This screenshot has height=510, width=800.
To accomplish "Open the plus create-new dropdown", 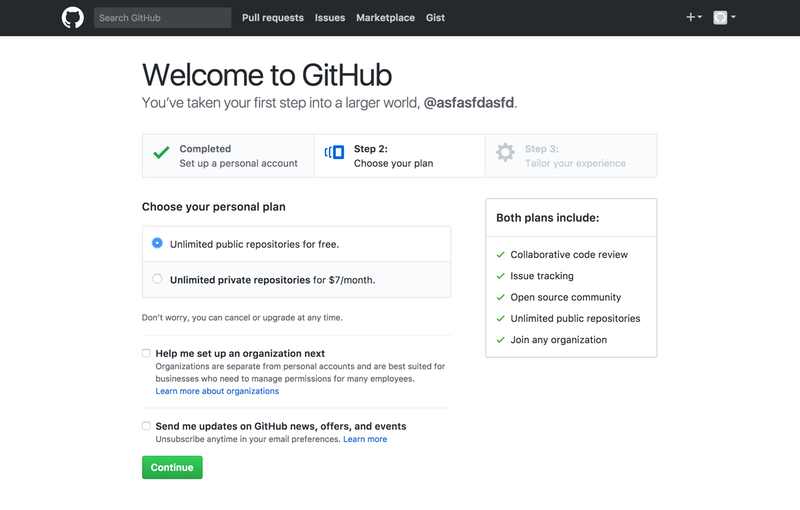I will [x=694, y=17].
